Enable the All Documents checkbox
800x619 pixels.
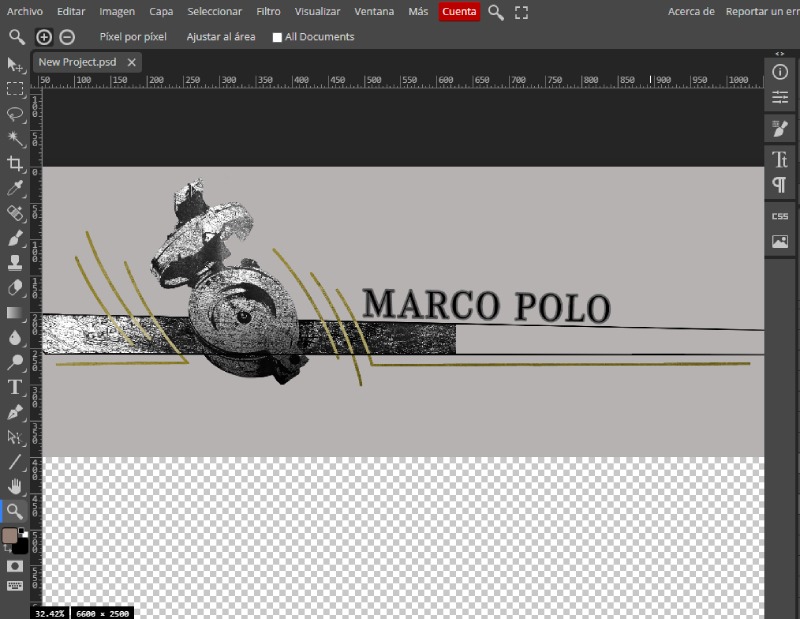point(277,37)
